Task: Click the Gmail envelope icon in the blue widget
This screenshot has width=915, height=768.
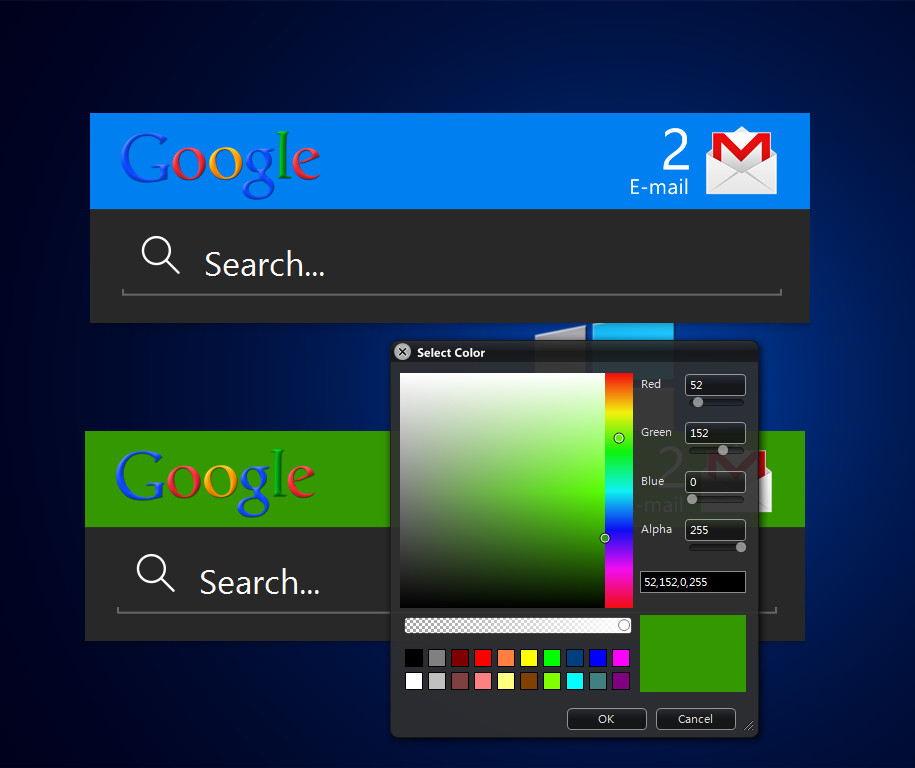Action: (x=741, y=160)
